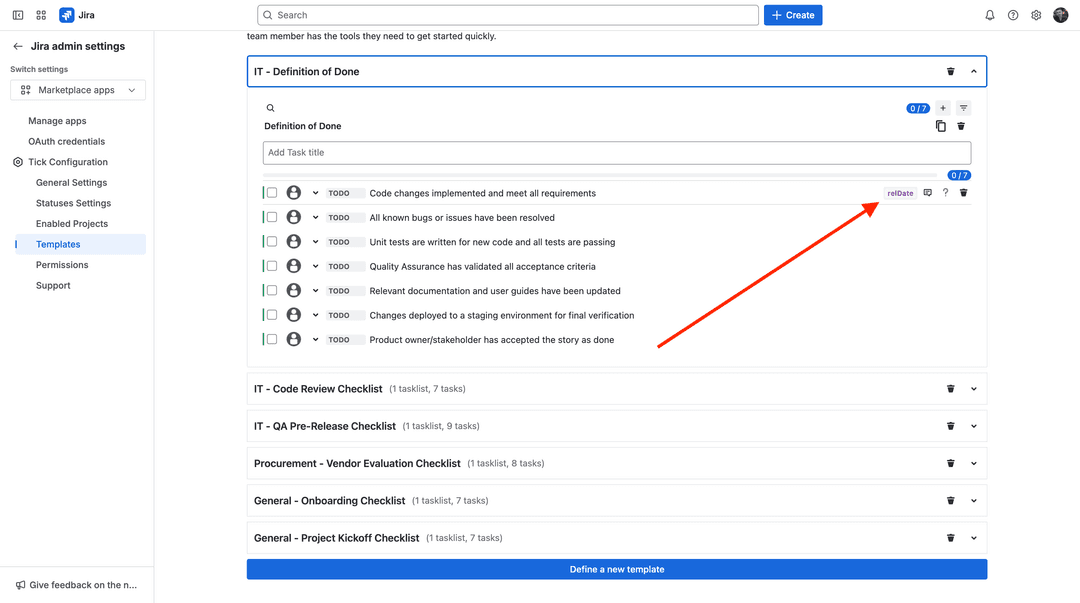Tick the Quality Assurance validated task checkbox

click(x=272, y=265)
